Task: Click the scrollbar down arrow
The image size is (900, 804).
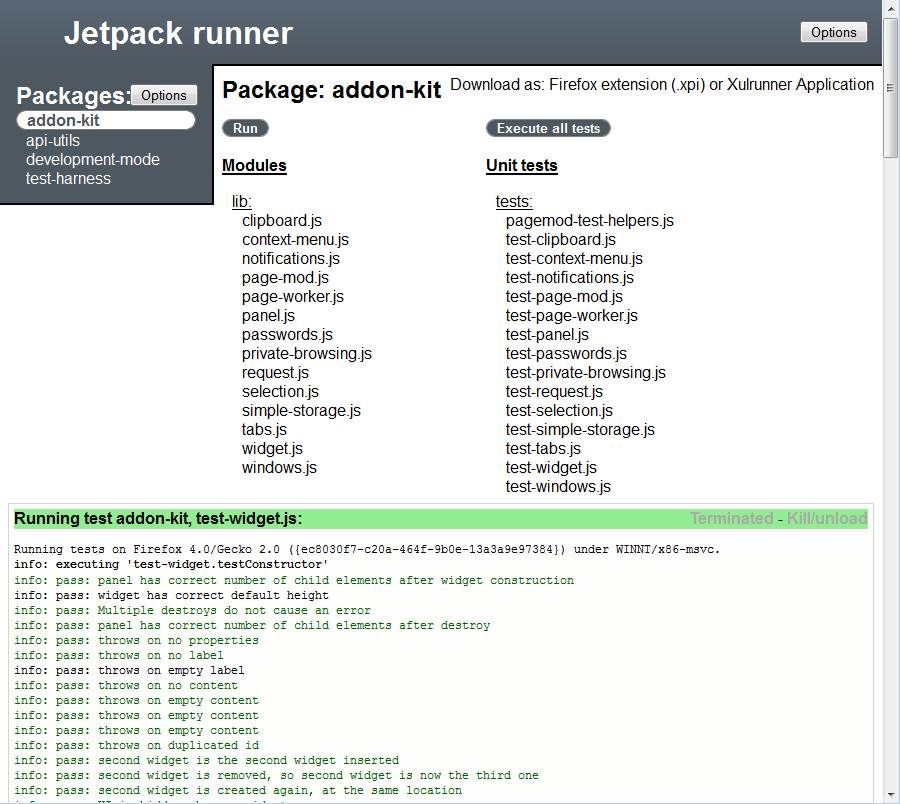Action: (x=891, y=795)
